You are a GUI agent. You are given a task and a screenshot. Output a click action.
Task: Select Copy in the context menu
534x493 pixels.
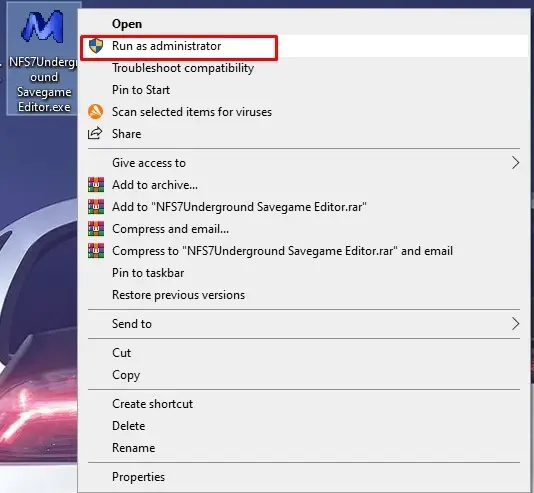[303, 375]
